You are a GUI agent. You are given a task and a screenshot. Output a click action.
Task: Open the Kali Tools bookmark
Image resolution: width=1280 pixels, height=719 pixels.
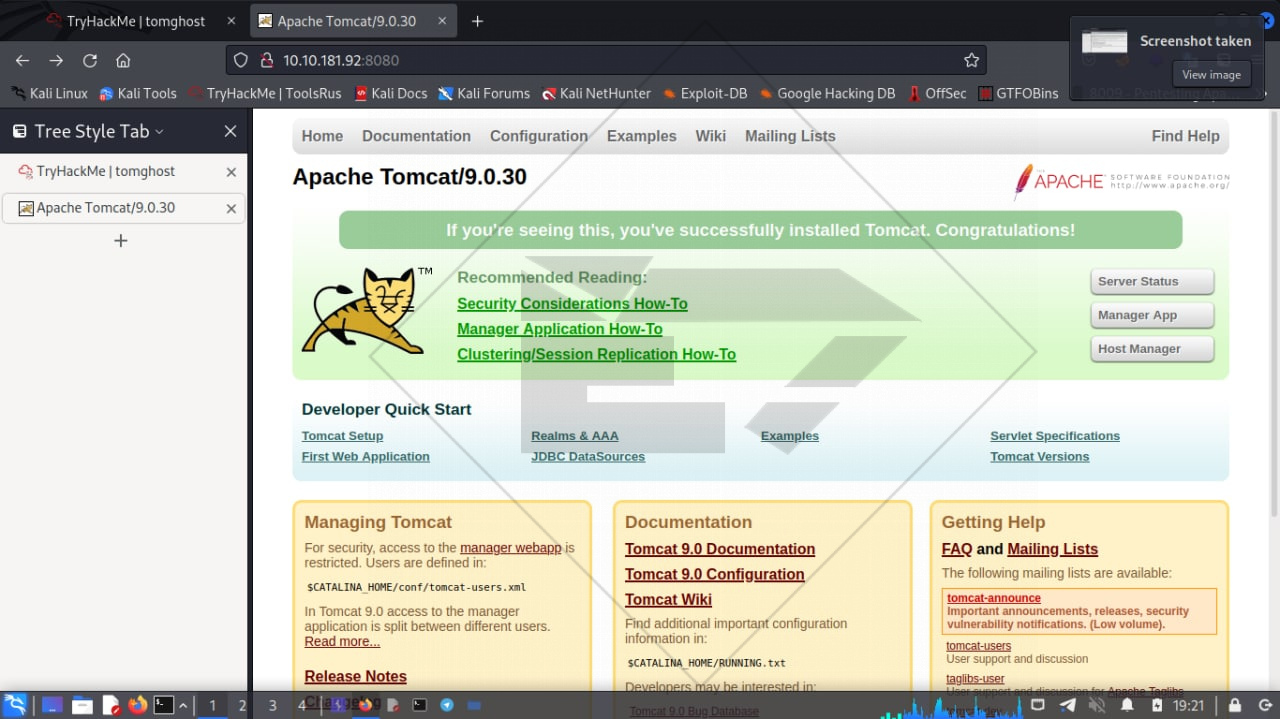tap(138, 93)
